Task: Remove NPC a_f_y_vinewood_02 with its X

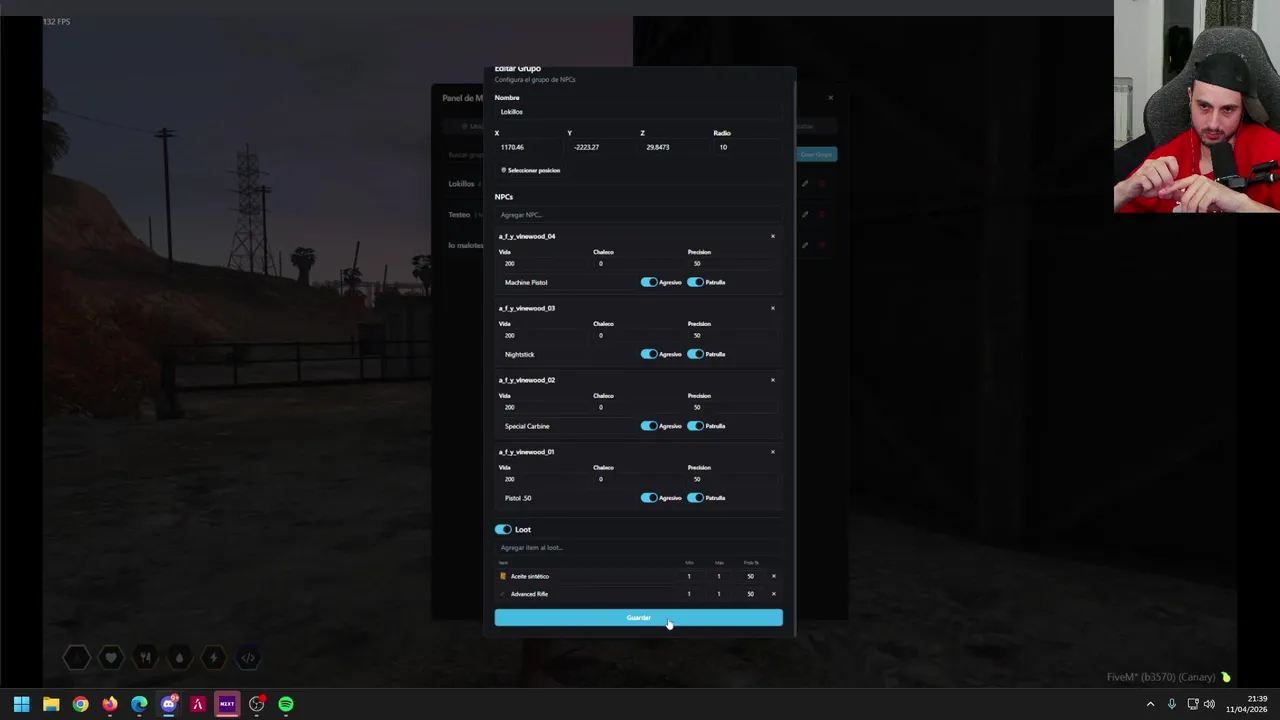Action: 773,380
